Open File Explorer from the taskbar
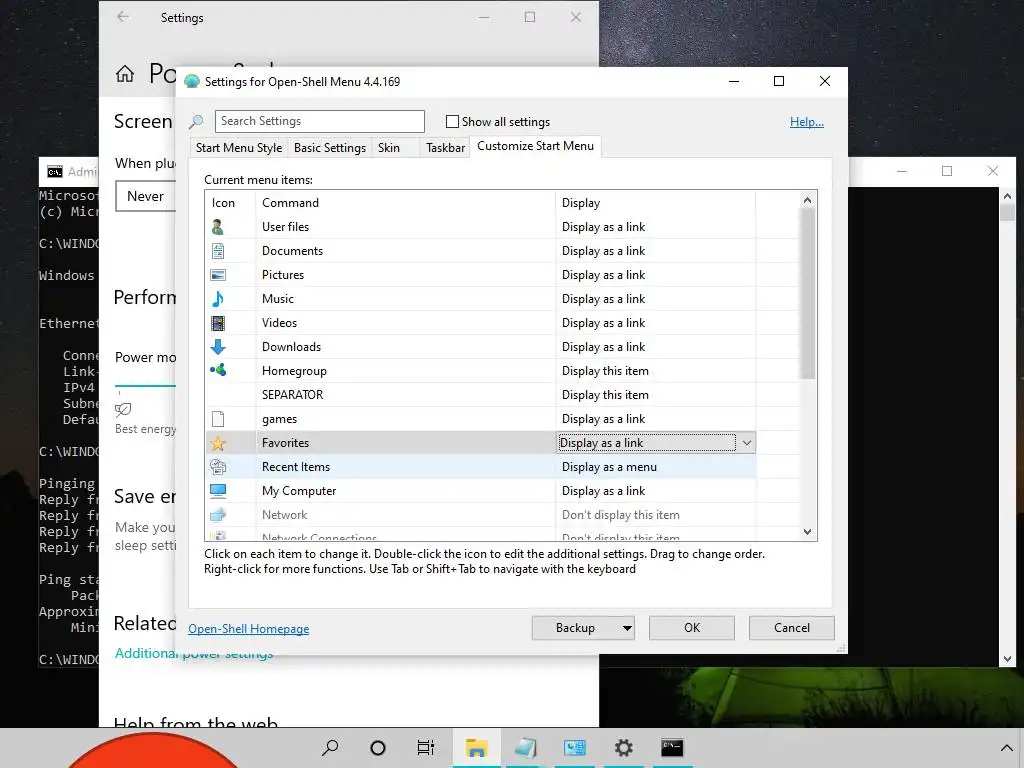 click(x=477, y=748)
